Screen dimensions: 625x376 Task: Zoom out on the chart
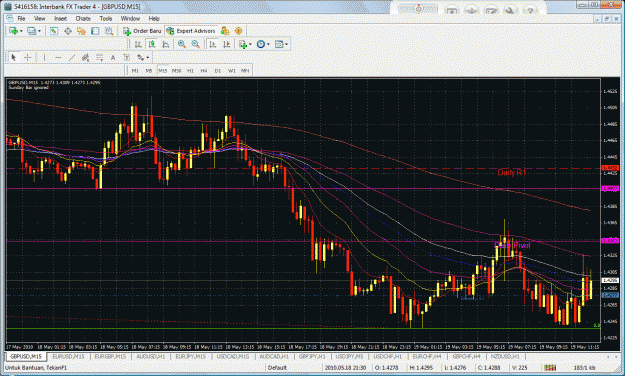pos(195,44)
